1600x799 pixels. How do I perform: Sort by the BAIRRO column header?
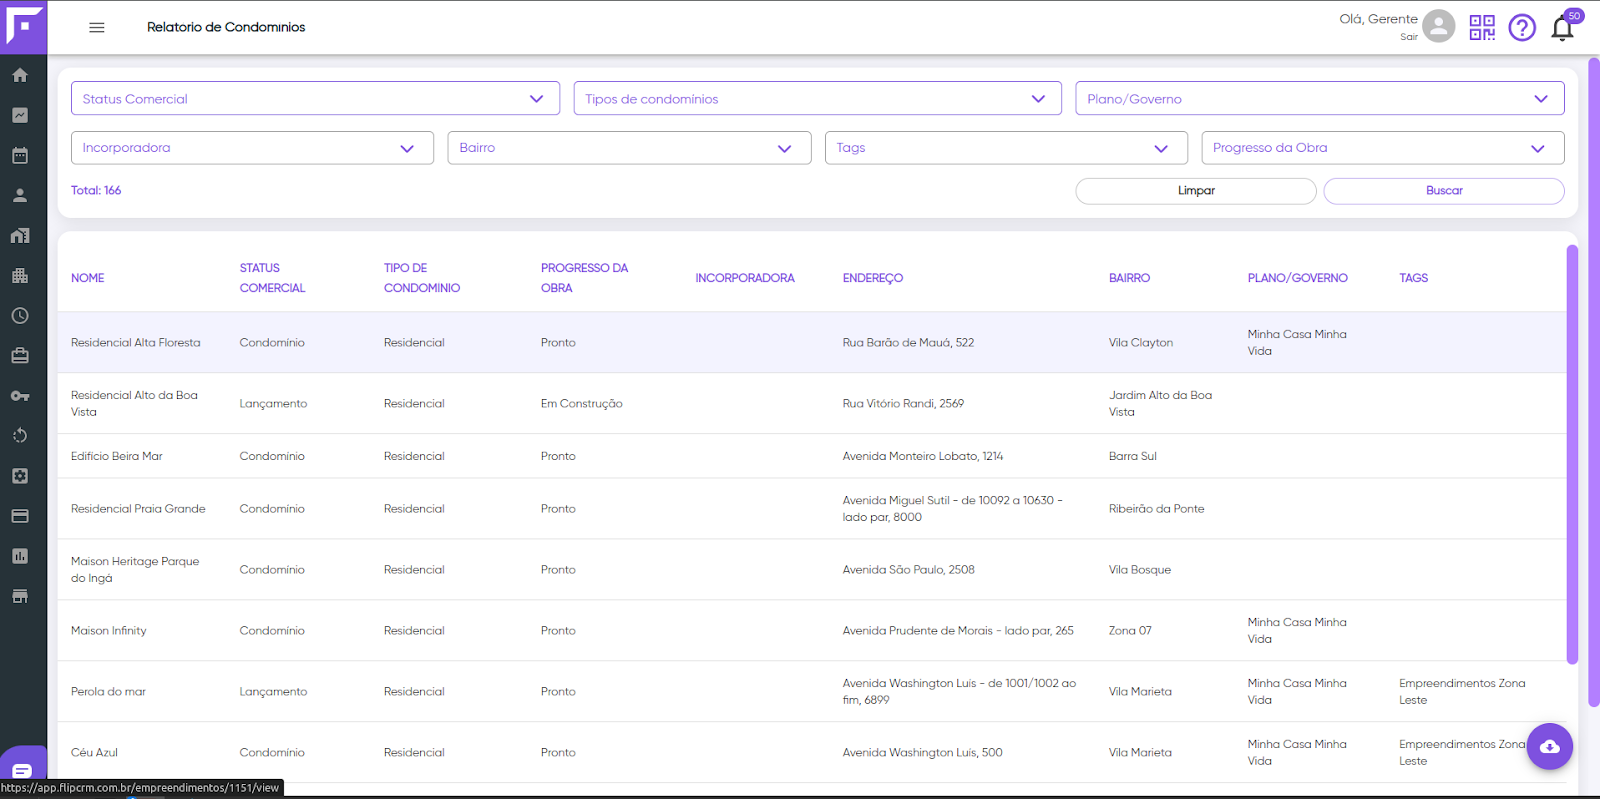(1129, 278)
